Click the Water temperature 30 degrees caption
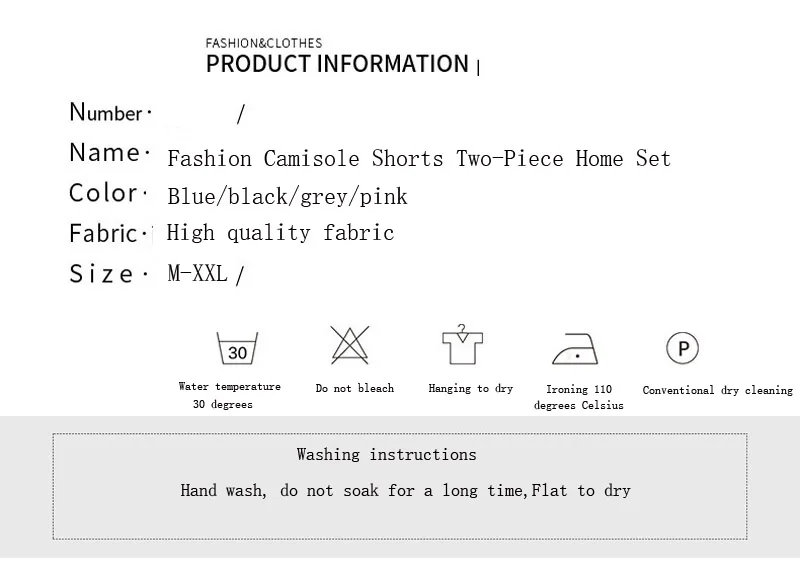Screen dimensions: 800x573 (230, 395)
